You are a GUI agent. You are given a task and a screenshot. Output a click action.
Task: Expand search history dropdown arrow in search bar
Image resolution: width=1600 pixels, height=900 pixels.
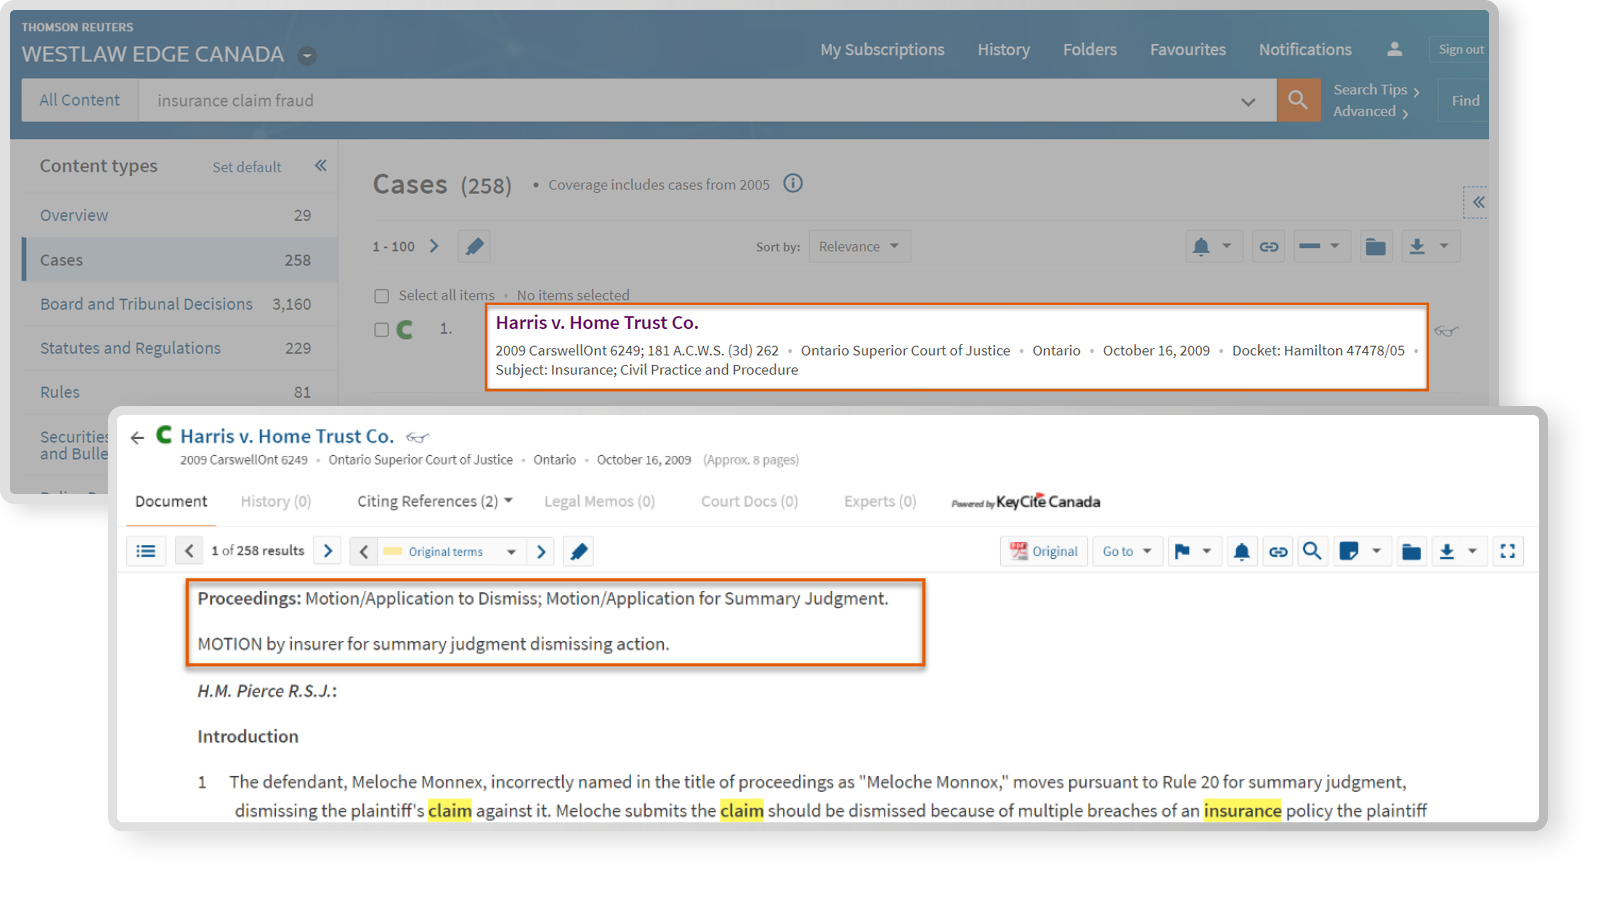(1248, 101)
